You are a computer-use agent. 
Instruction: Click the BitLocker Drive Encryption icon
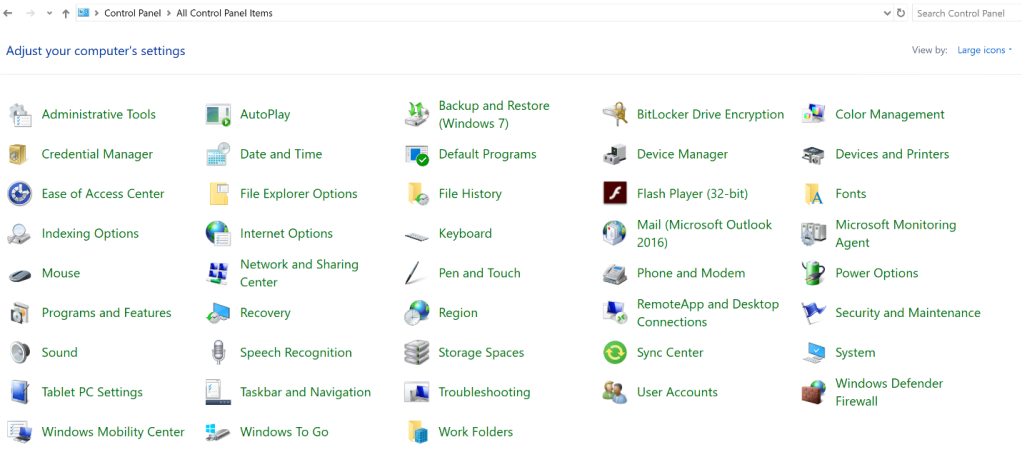tap(615, 114)
